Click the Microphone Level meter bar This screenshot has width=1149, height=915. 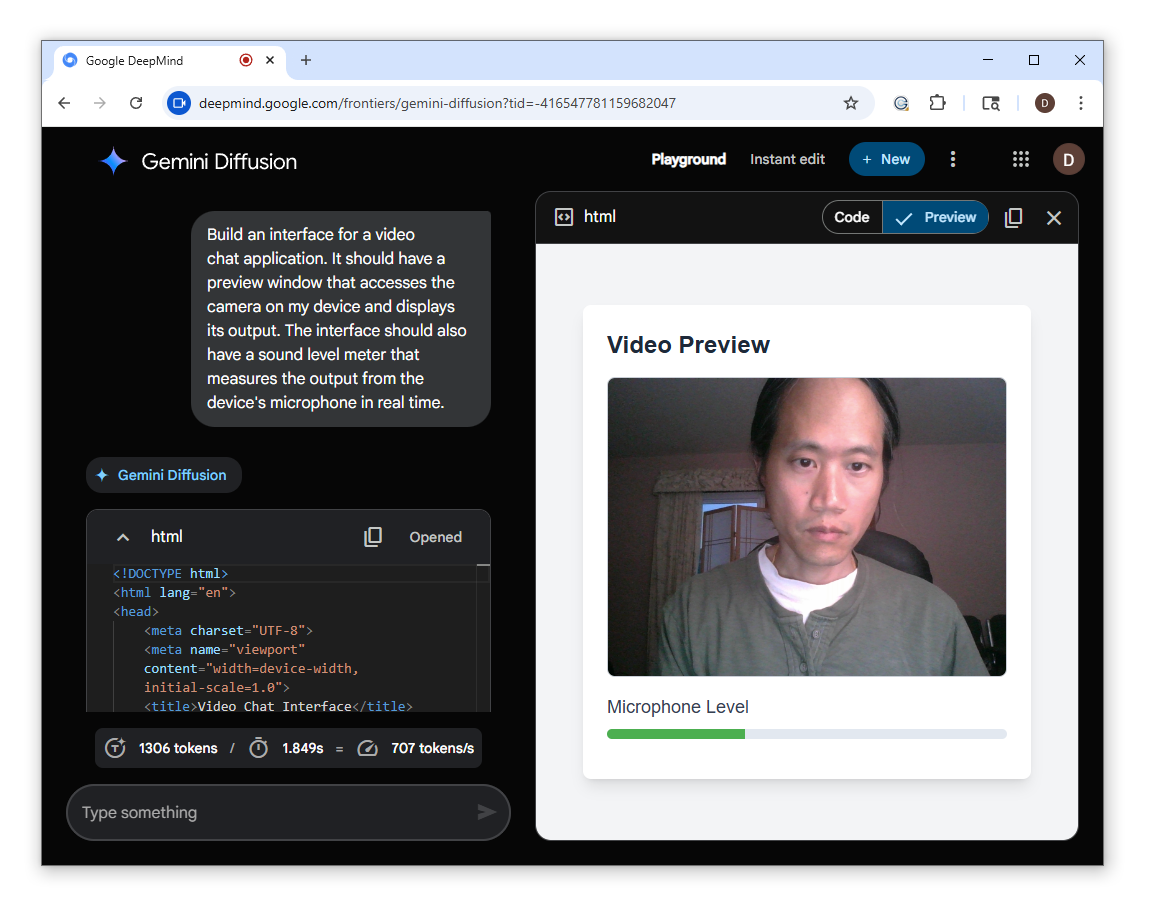(x=806, y=734)
